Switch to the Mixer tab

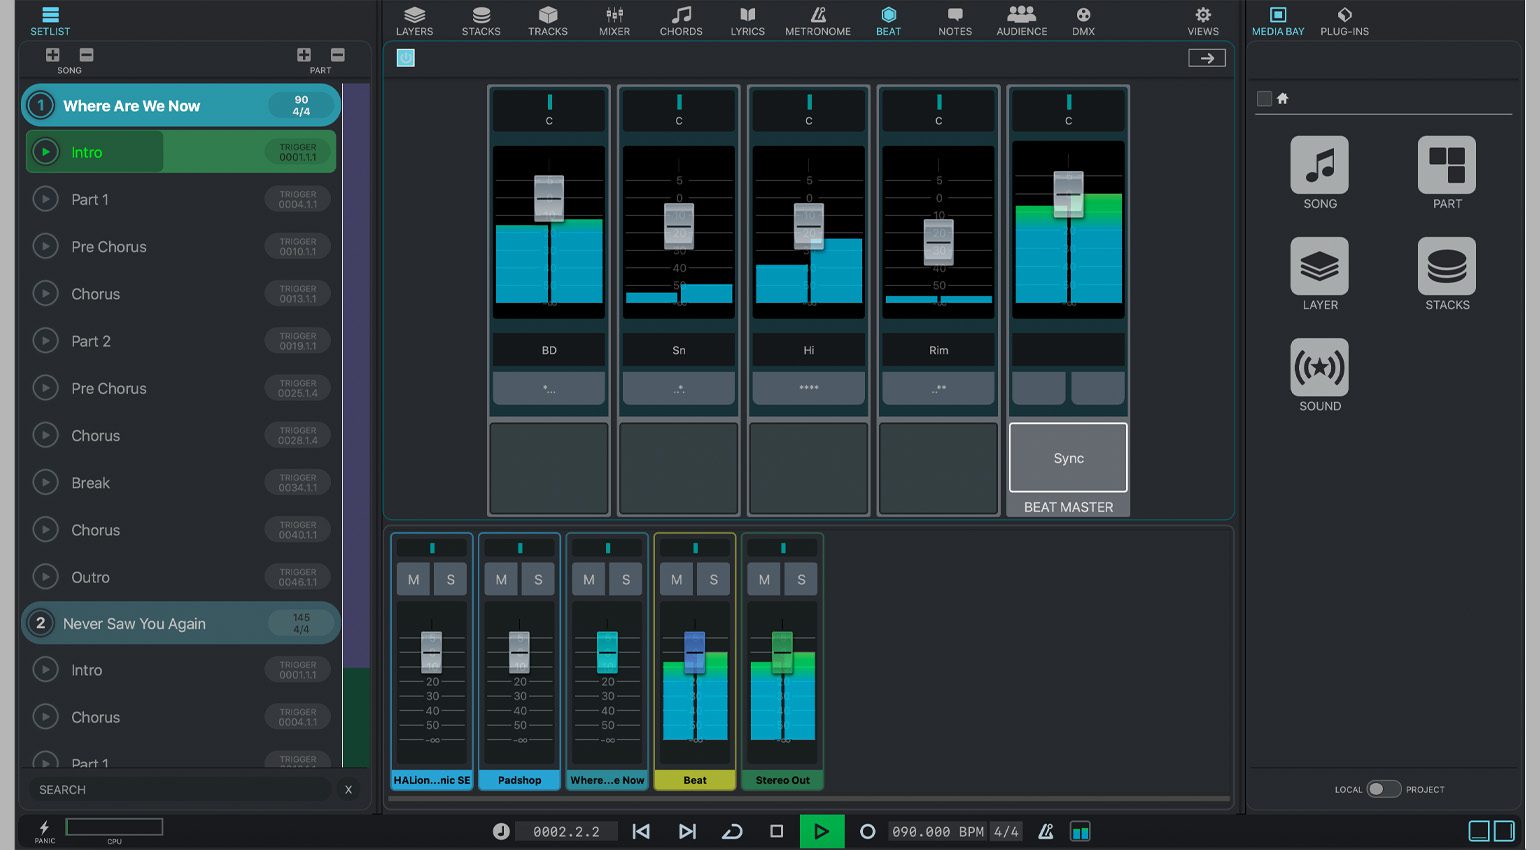[x=614, y=20]
